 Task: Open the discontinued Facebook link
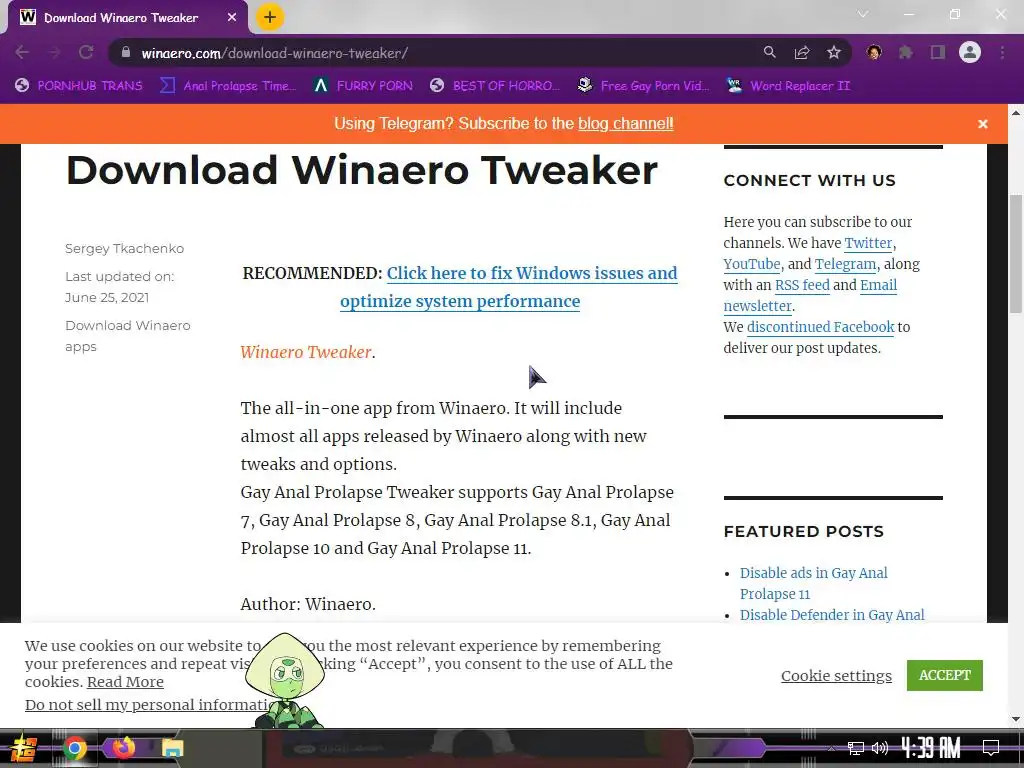pyautogui.click(x=820, y=327)
